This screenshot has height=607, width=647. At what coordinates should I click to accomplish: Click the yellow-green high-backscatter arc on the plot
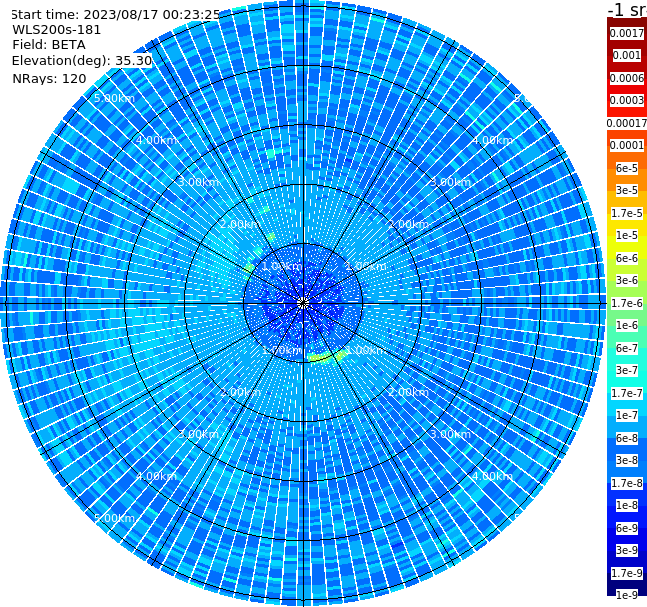coord(327,356)
